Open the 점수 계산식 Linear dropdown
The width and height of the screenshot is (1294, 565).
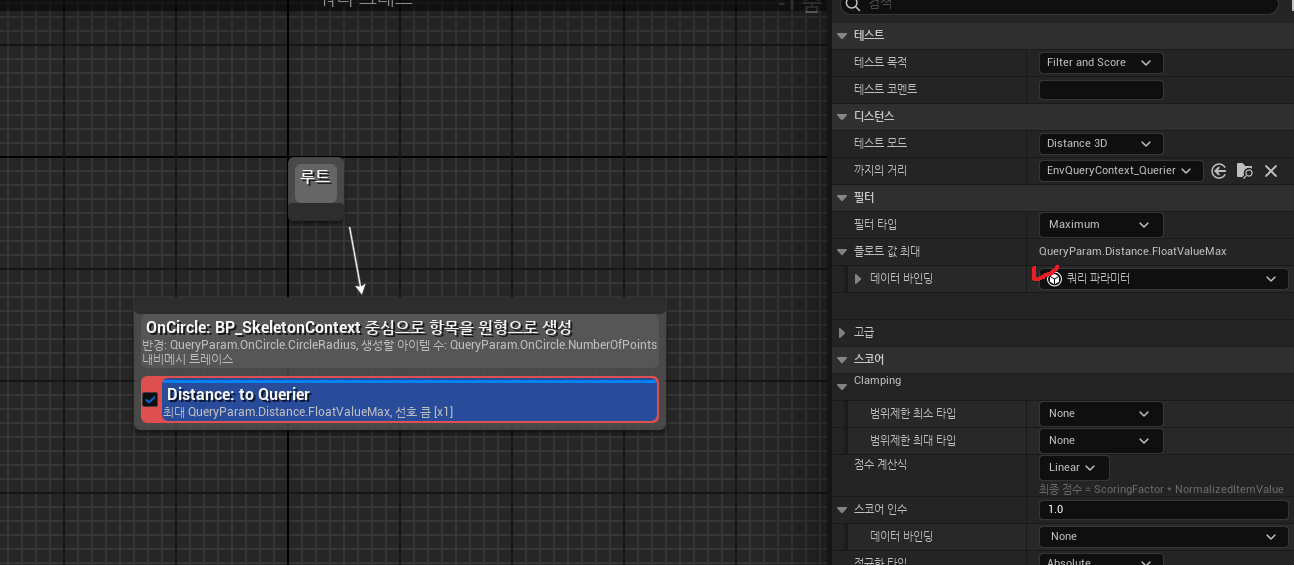1074,467
